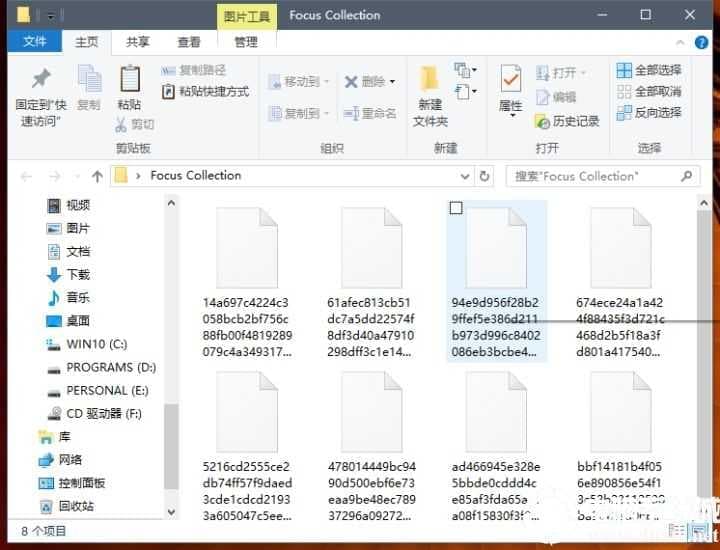Open Libraries (库) in the navigation pane

(x=55, y=437)
